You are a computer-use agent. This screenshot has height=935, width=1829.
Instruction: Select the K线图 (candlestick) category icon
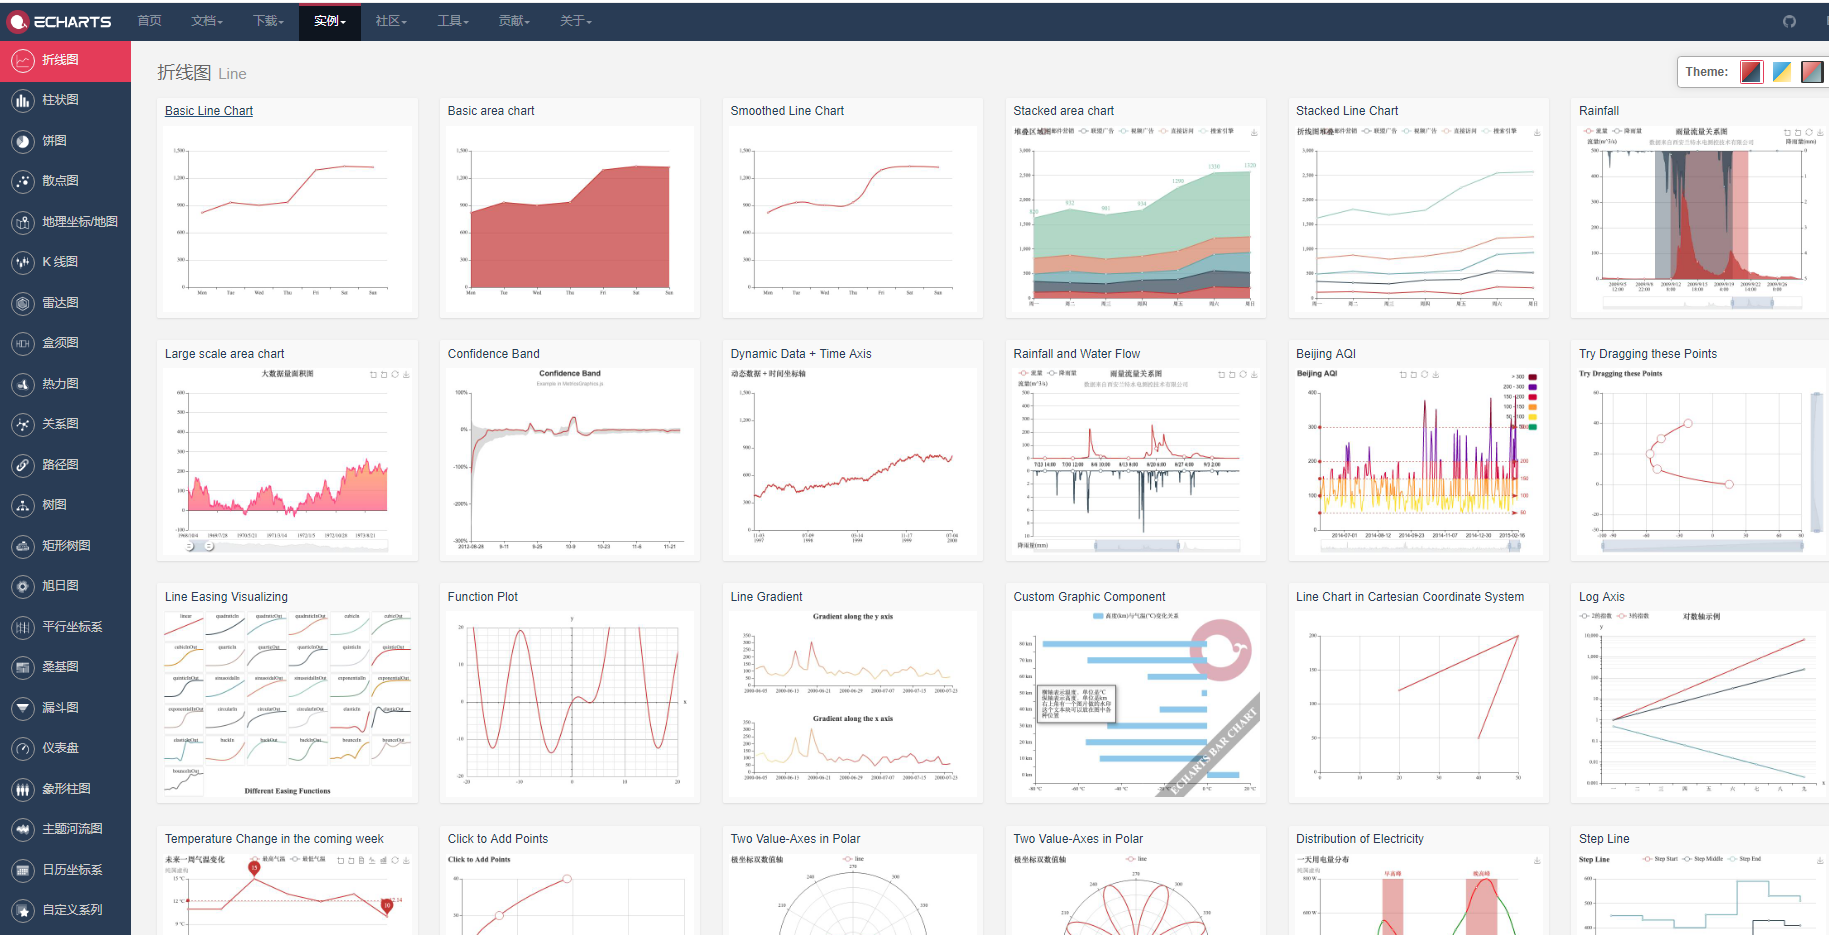[x=22, y=262]
